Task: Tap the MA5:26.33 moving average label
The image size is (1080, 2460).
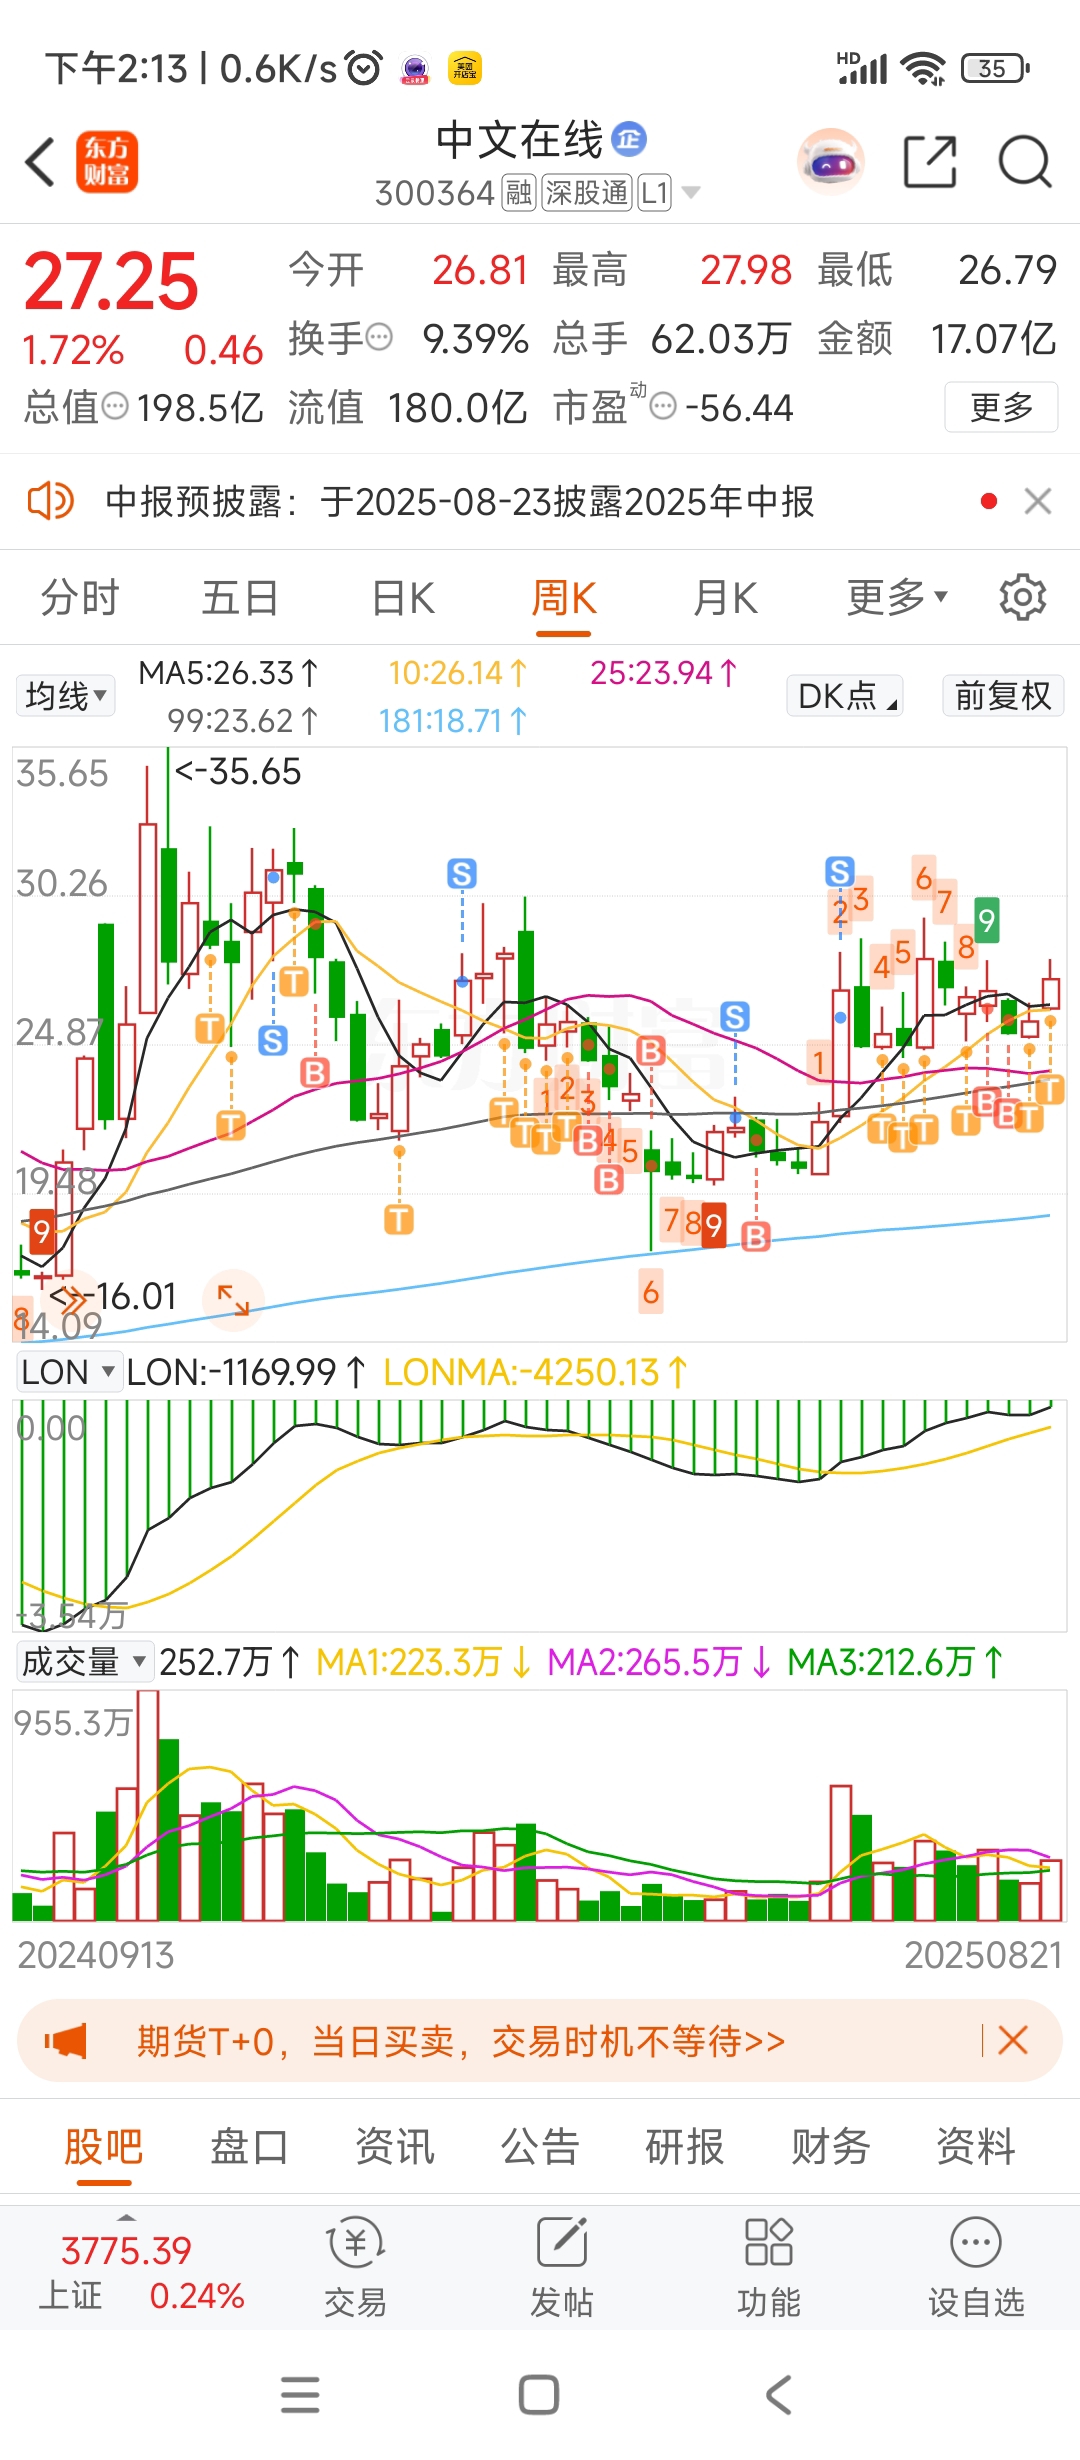Action: tap(228, 673)
